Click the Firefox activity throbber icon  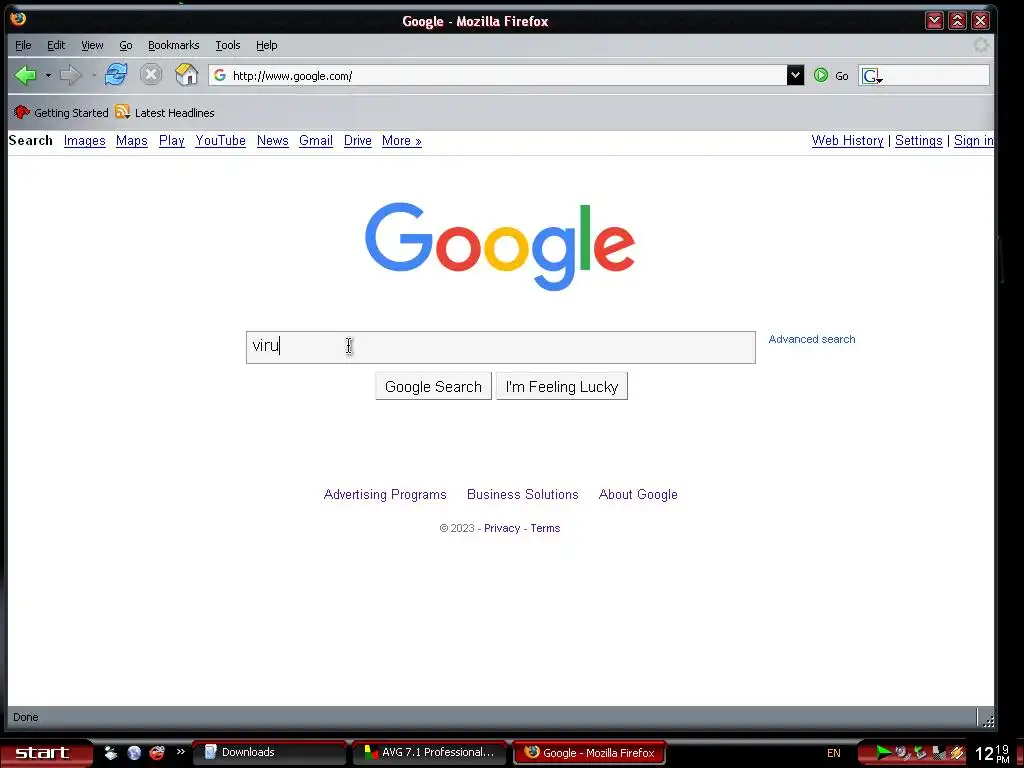pyautogui.click(x=981, y=45)
